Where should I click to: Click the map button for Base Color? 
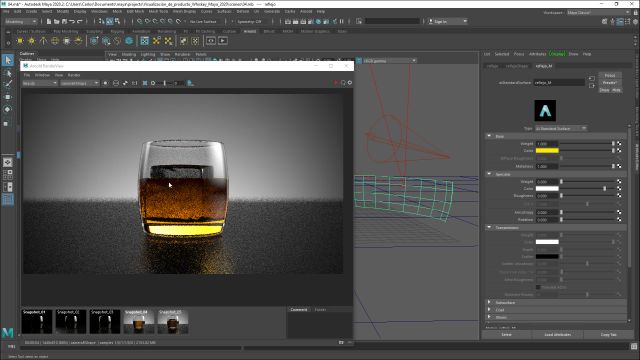pyautogui.click(x=619, y=151)
